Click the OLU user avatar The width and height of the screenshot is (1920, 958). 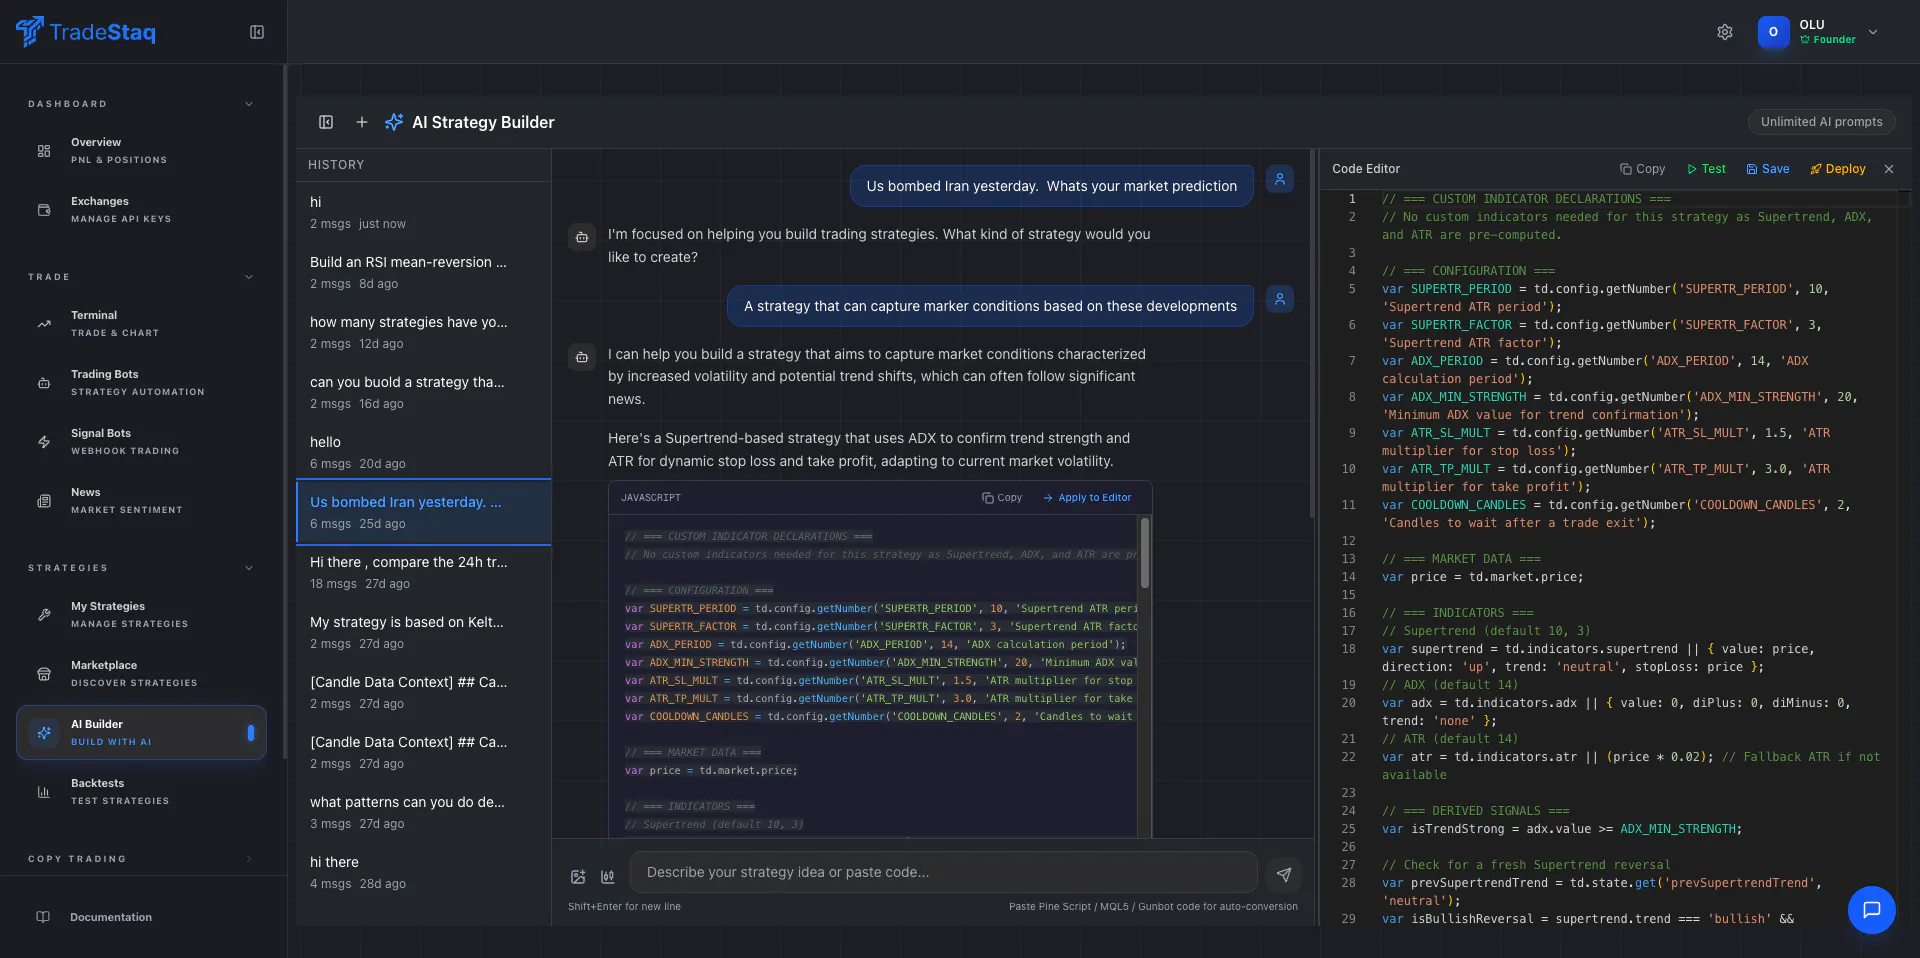pos(1773,32)
